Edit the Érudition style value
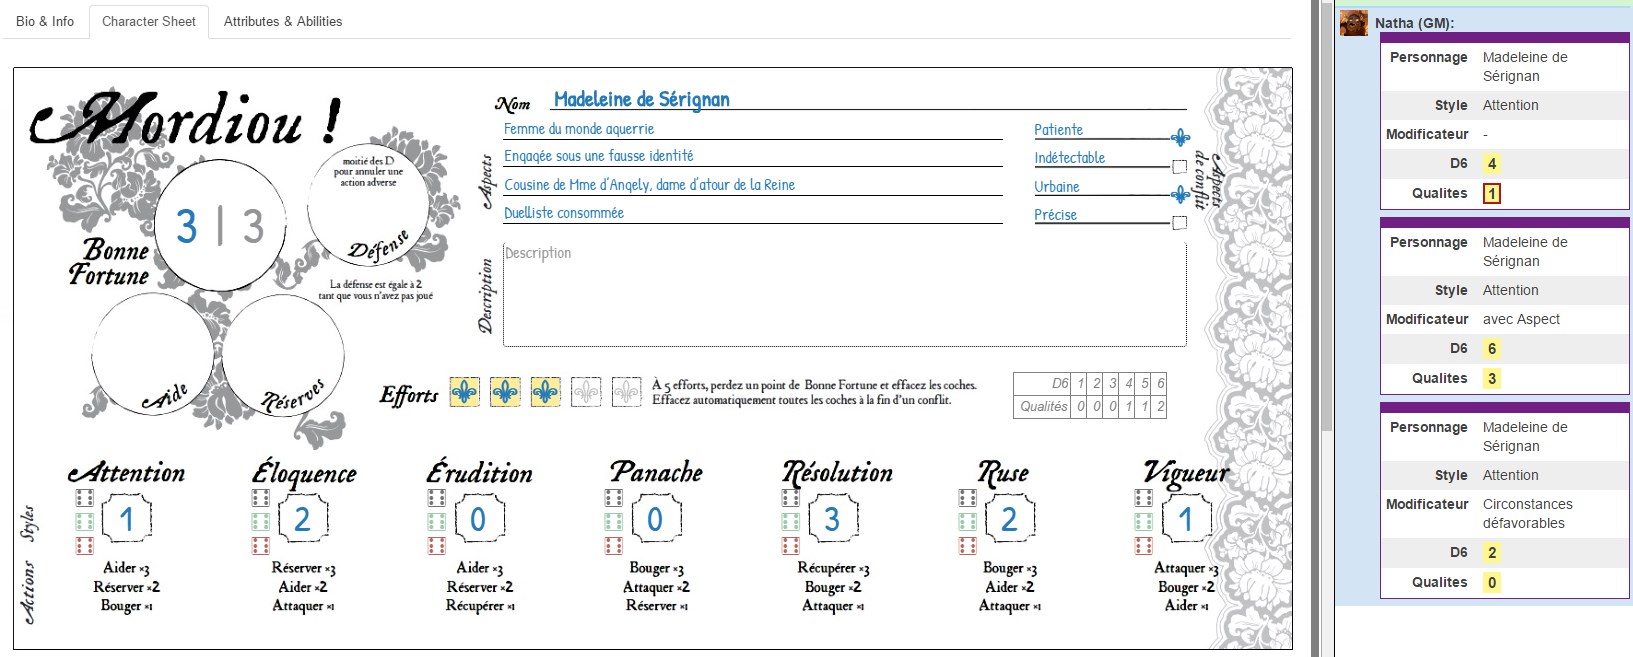The height and width of the screenshot is (657, 1633). click(x=478, y=519)
